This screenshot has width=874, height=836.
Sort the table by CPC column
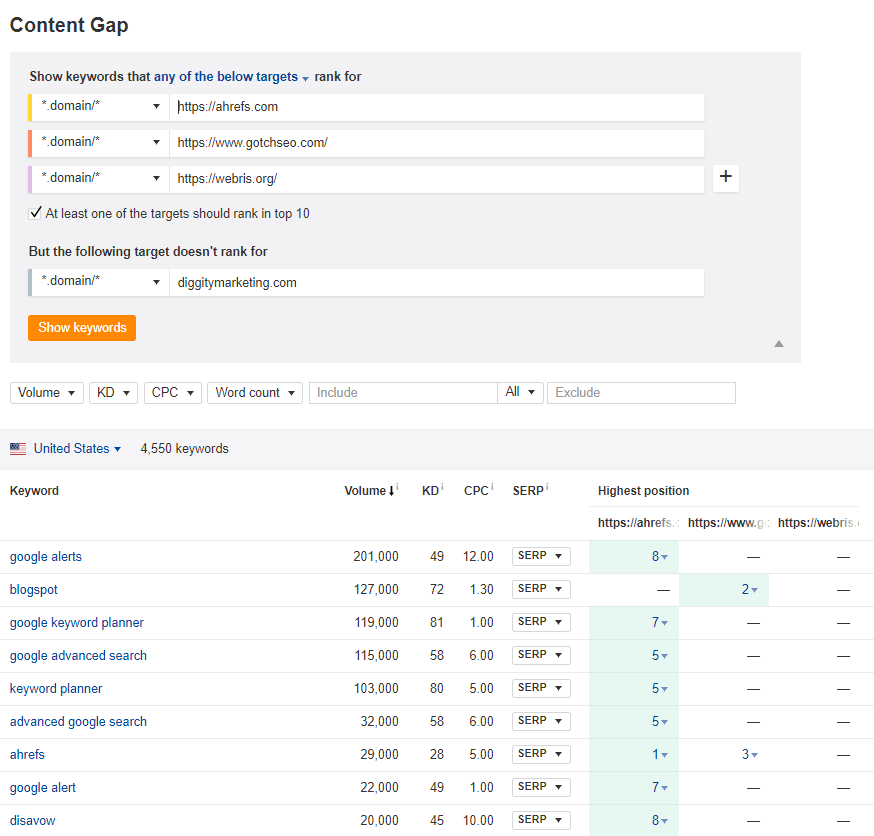(476, 491)
